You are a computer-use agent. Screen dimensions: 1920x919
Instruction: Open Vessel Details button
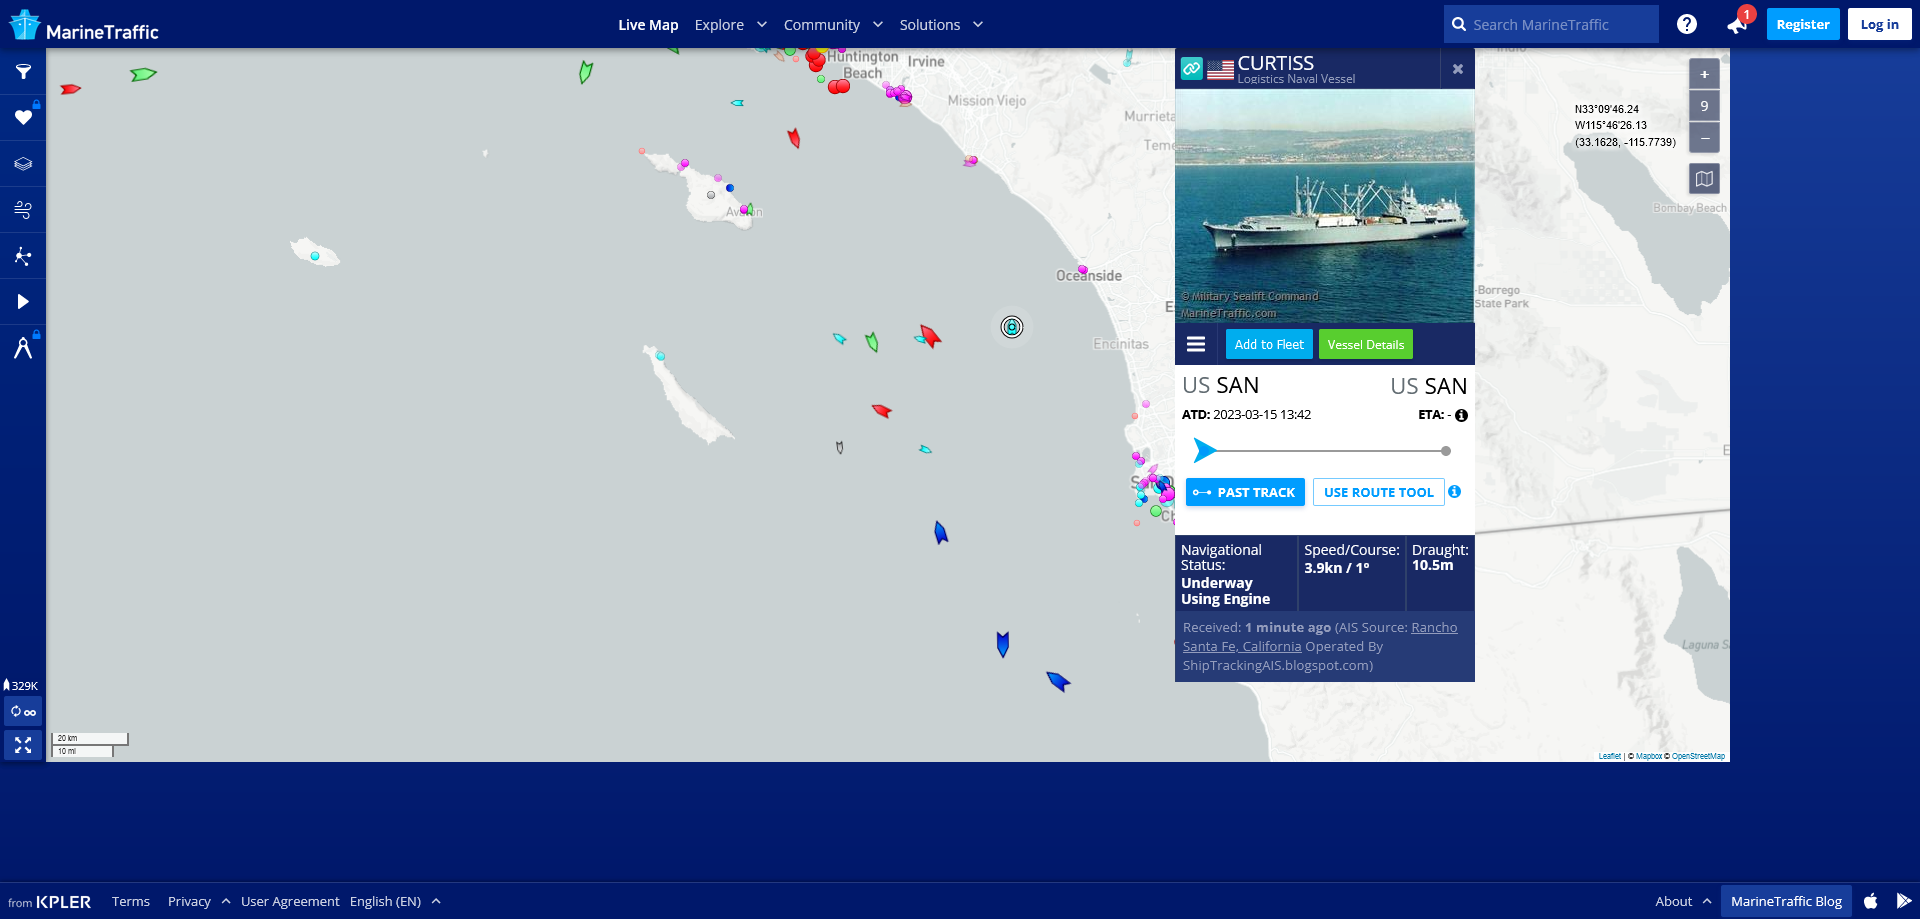1365,344
